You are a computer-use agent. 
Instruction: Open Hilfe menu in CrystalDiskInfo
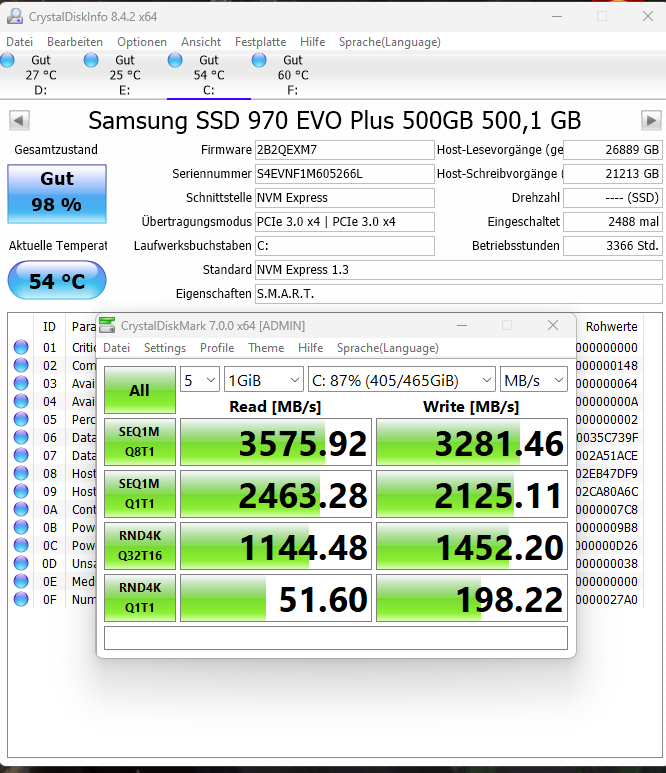click(313, 42)
